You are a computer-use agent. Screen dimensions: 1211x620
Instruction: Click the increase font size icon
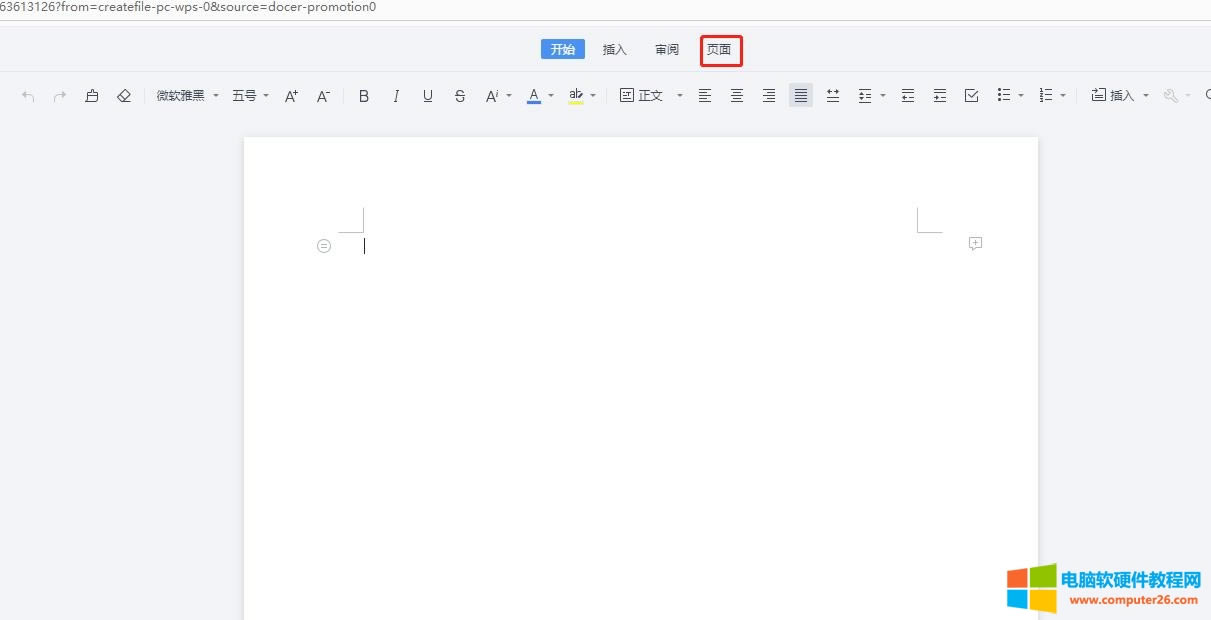(291, 96)
